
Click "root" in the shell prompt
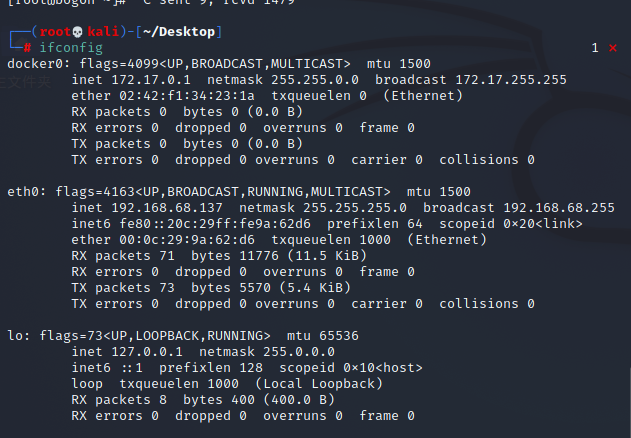coord(55,32)
